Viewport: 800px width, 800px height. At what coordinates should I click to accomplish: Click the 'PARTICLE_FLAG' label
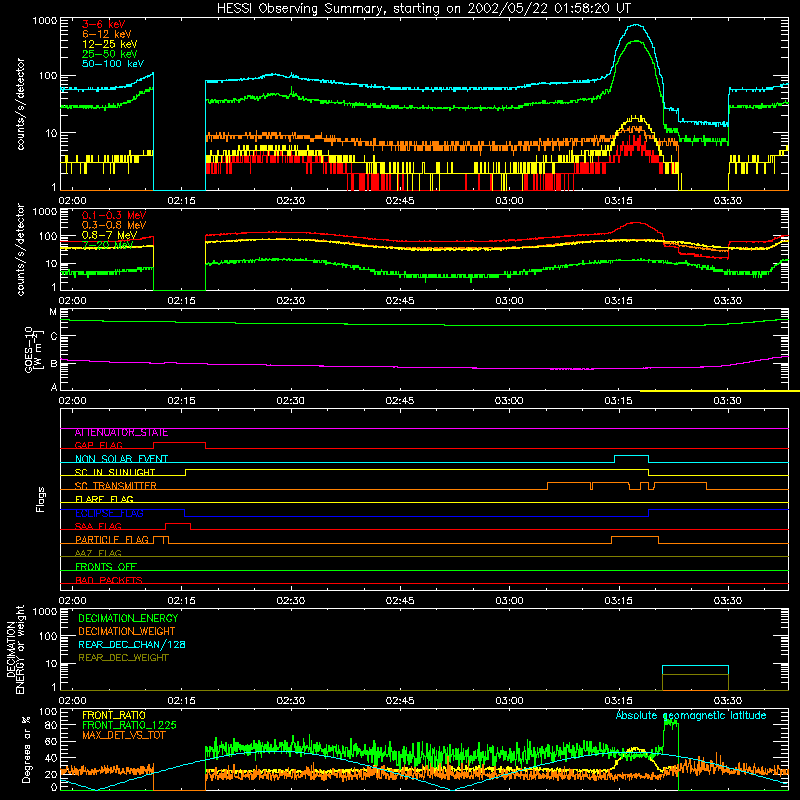pos(112,540)
